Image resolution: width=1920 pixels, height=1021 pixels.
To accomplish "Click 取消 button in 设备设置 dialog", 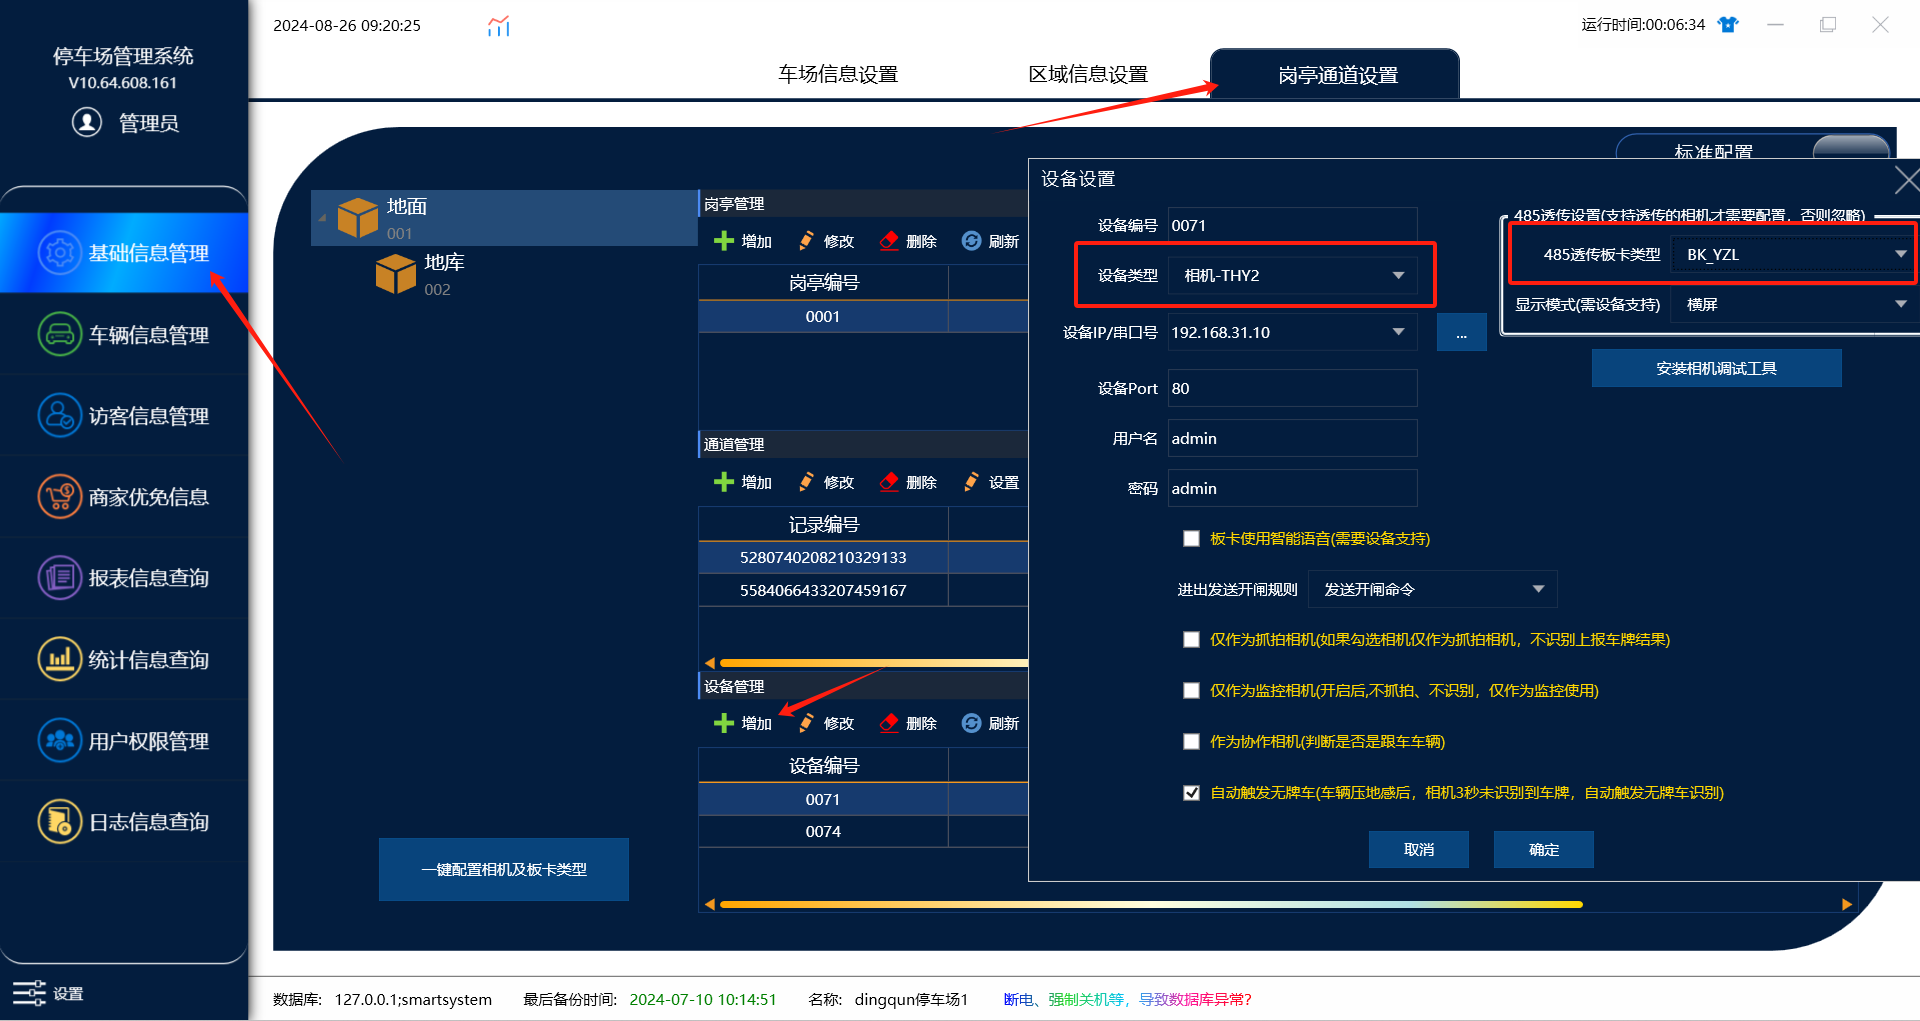I will pyautogui.click(x=1418, y=849).
